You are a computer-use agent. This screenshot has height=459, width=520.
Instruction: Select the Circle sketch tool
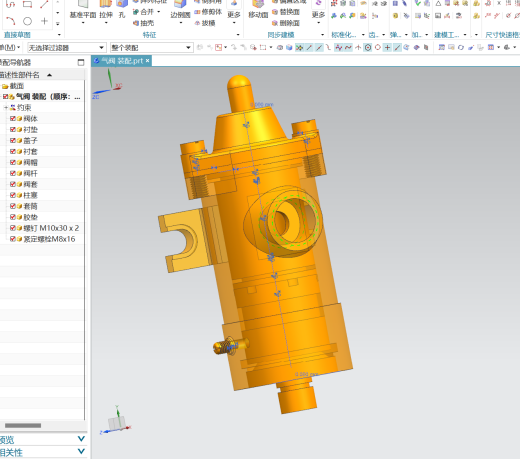tap(27, 21)
